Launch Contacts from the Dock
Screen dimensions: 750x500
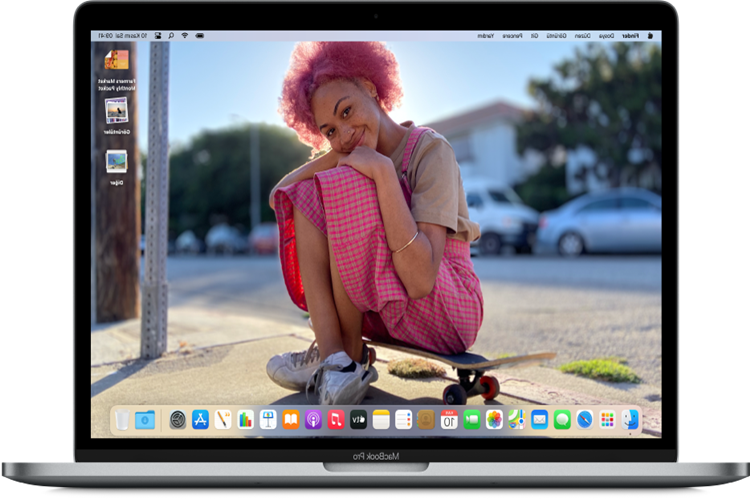426,420
